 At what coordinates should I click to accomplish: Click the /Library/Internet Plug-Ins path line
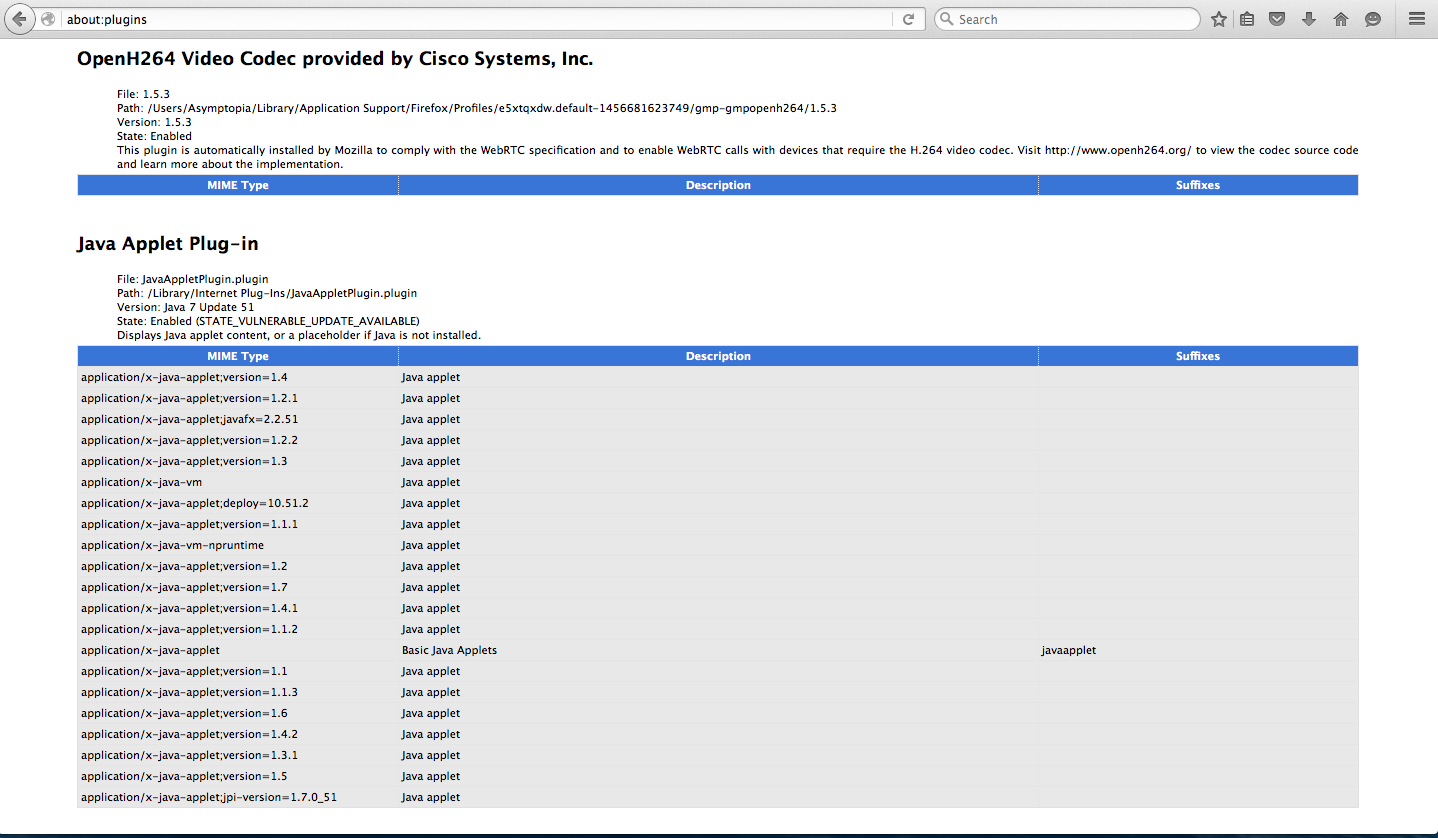267,293
